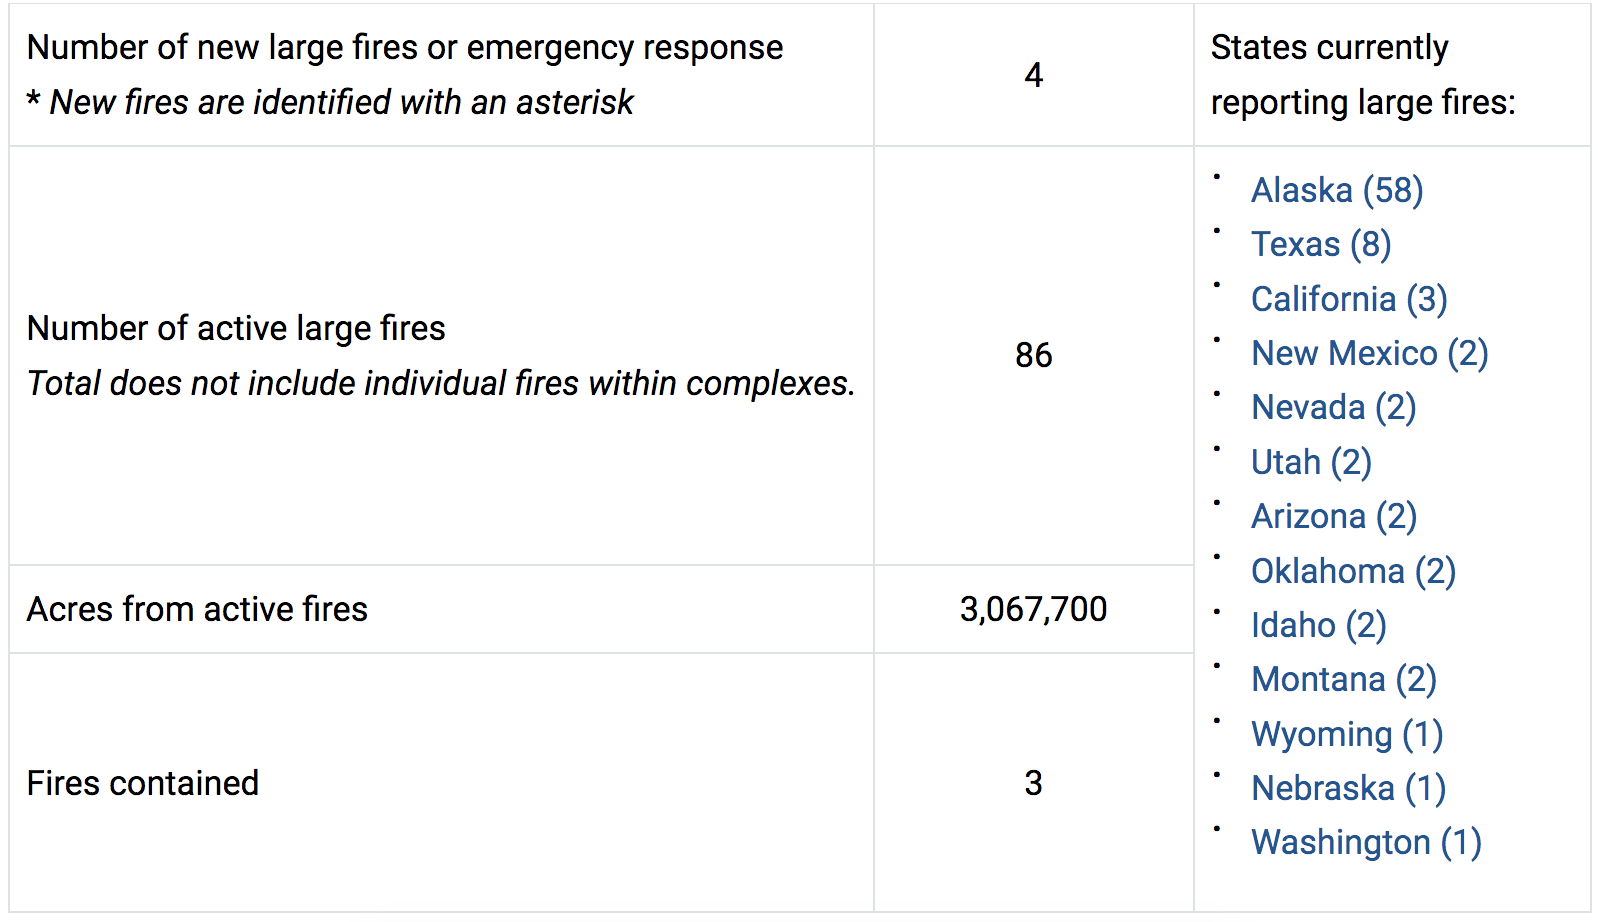1598x922 pixels.
Task: Open the Alaska (58) fires link
Action: pyautogui.click(x=1336, y=190)
